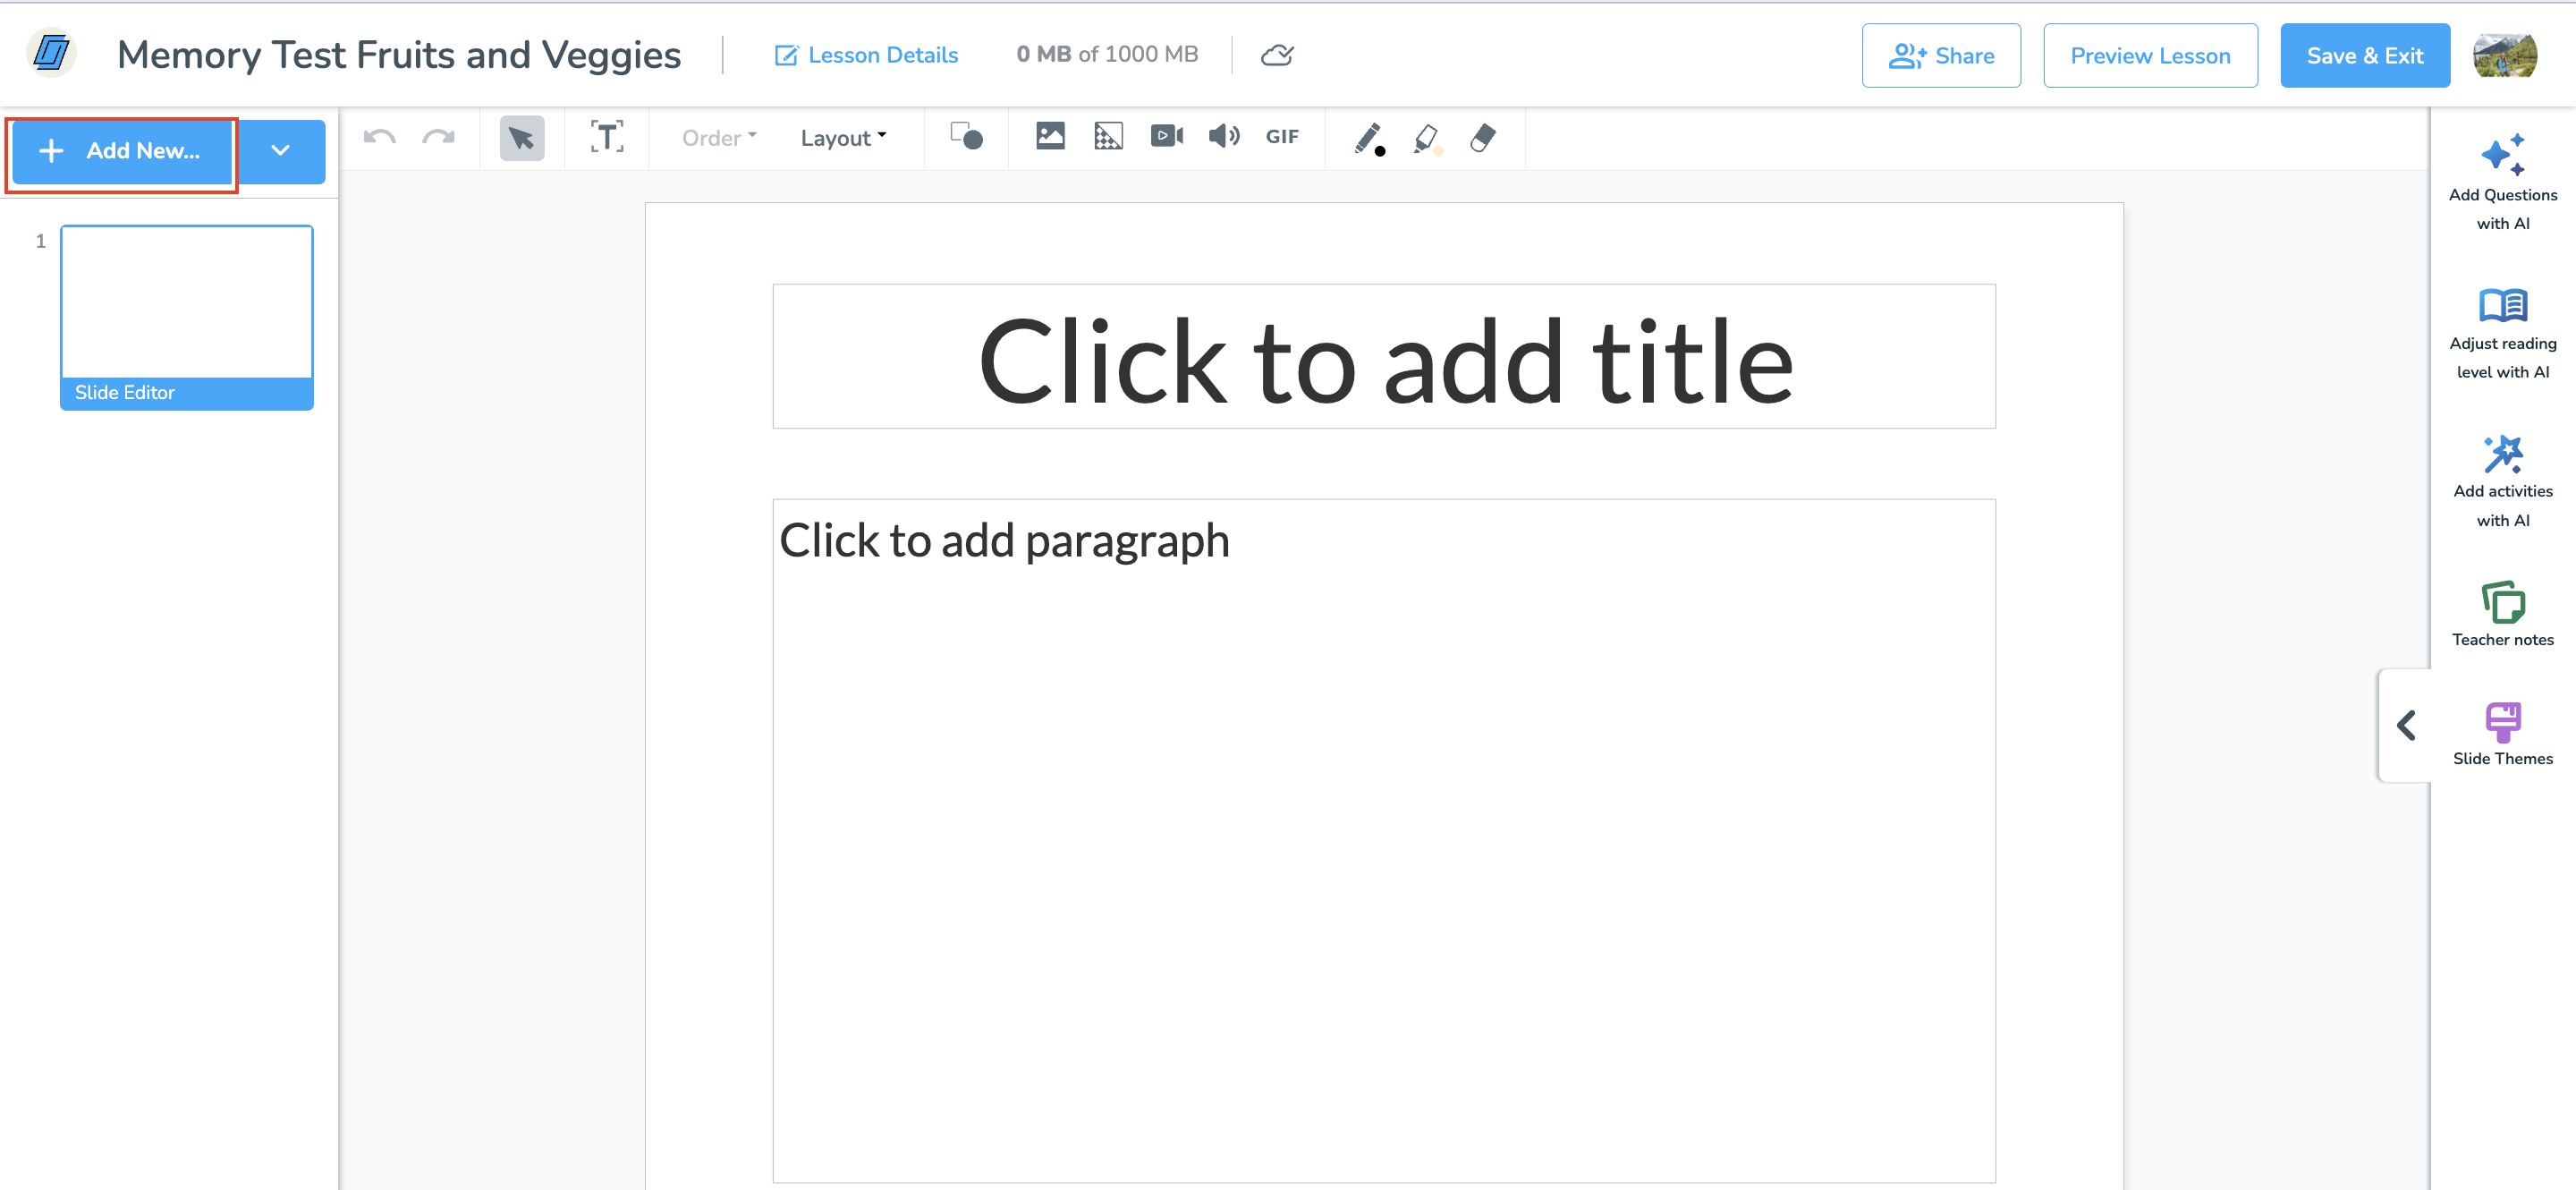Open the Order dropdown
The image size is (2576, 1190).
tap(719, 138)
